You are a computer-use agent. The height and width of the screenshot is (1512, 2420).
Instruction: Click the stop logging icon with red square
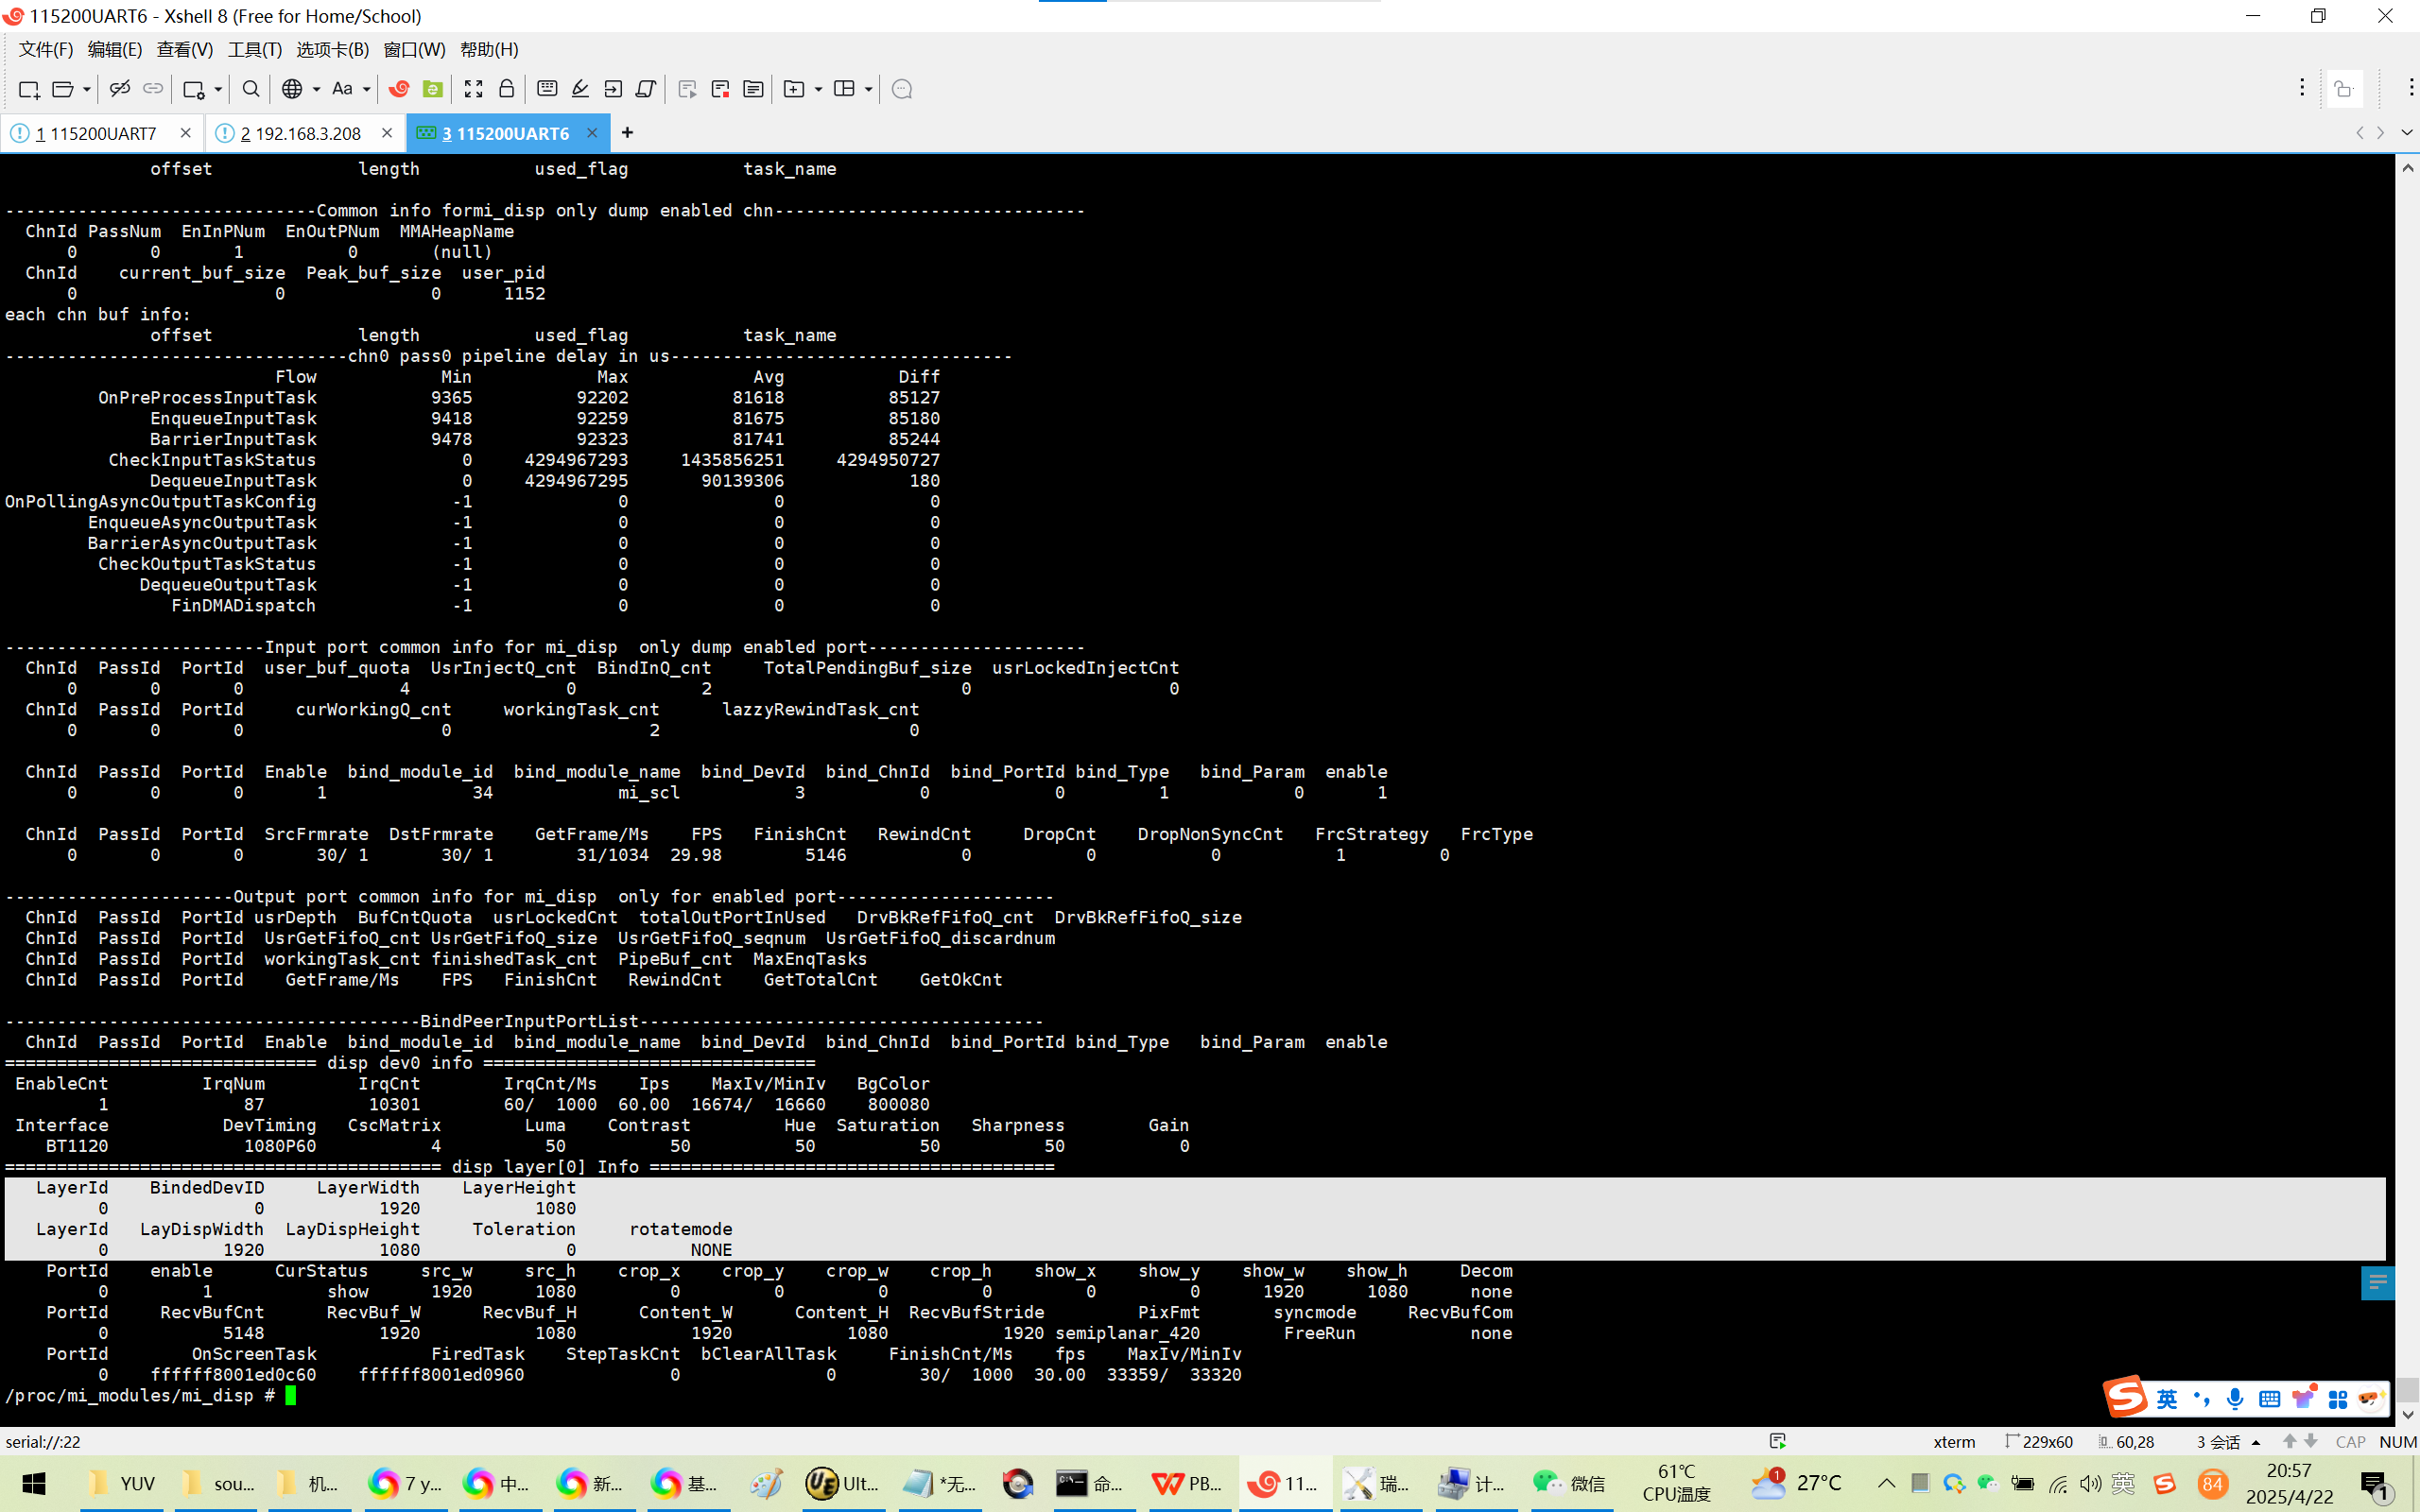[720, 89]
